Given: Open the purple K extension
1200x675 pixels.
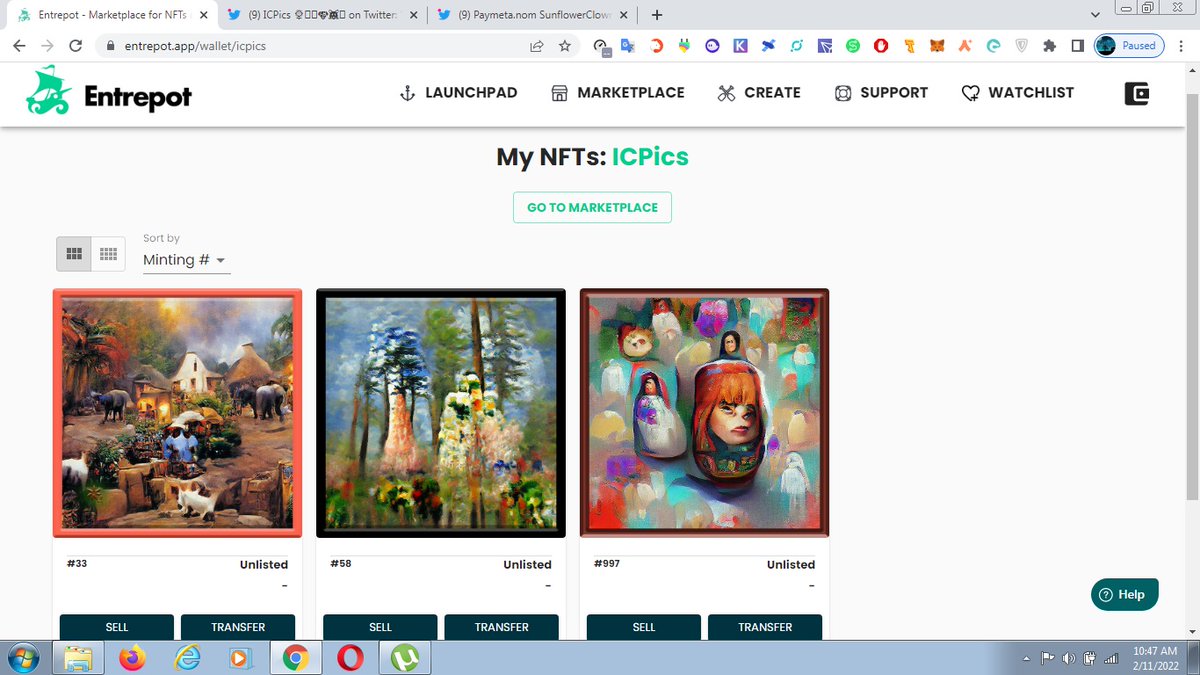Looking at the screenshot, I should pos(740,46).
